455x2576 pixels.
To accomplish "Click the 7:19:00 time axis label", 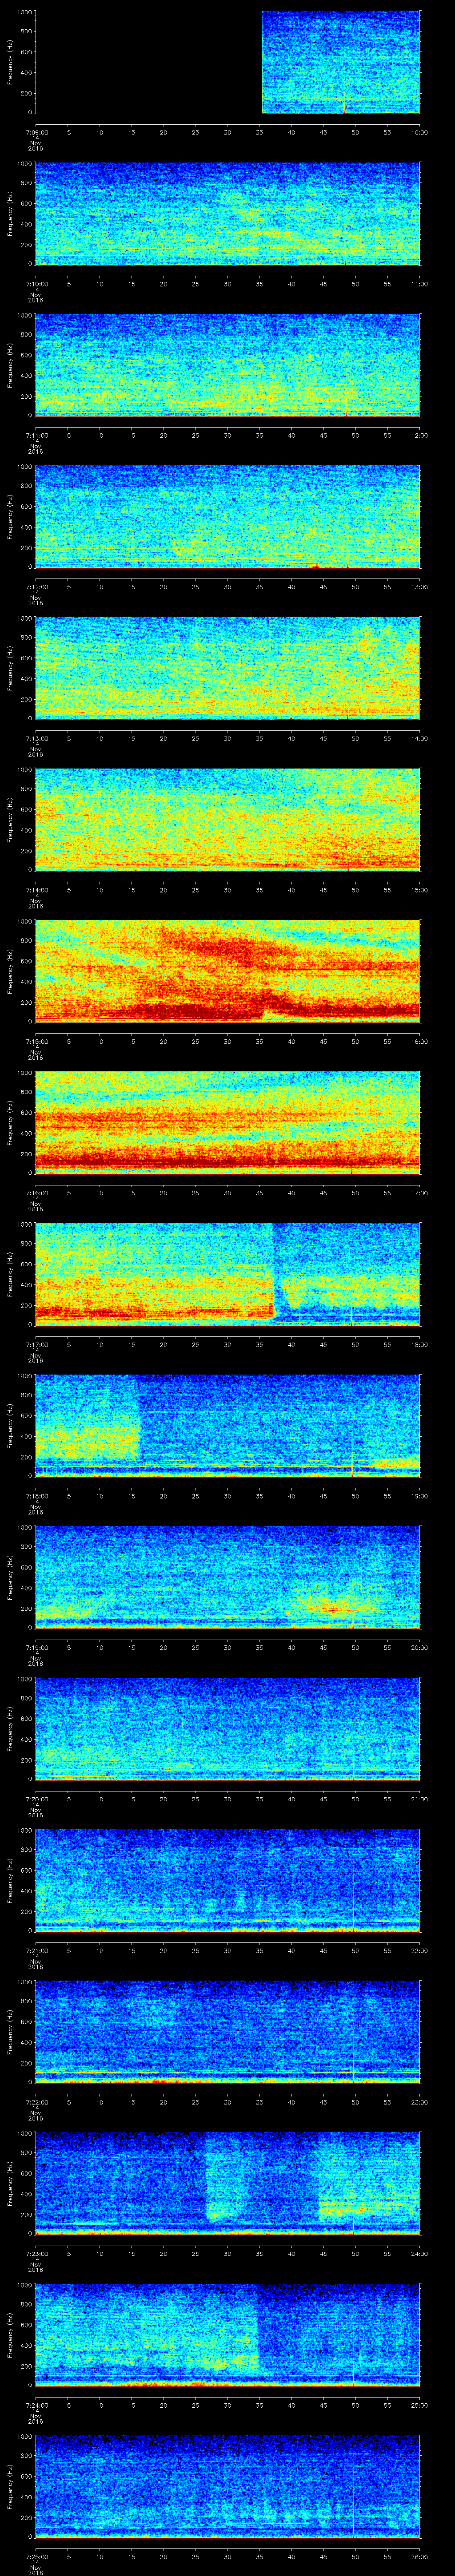I will (36, 1647).
